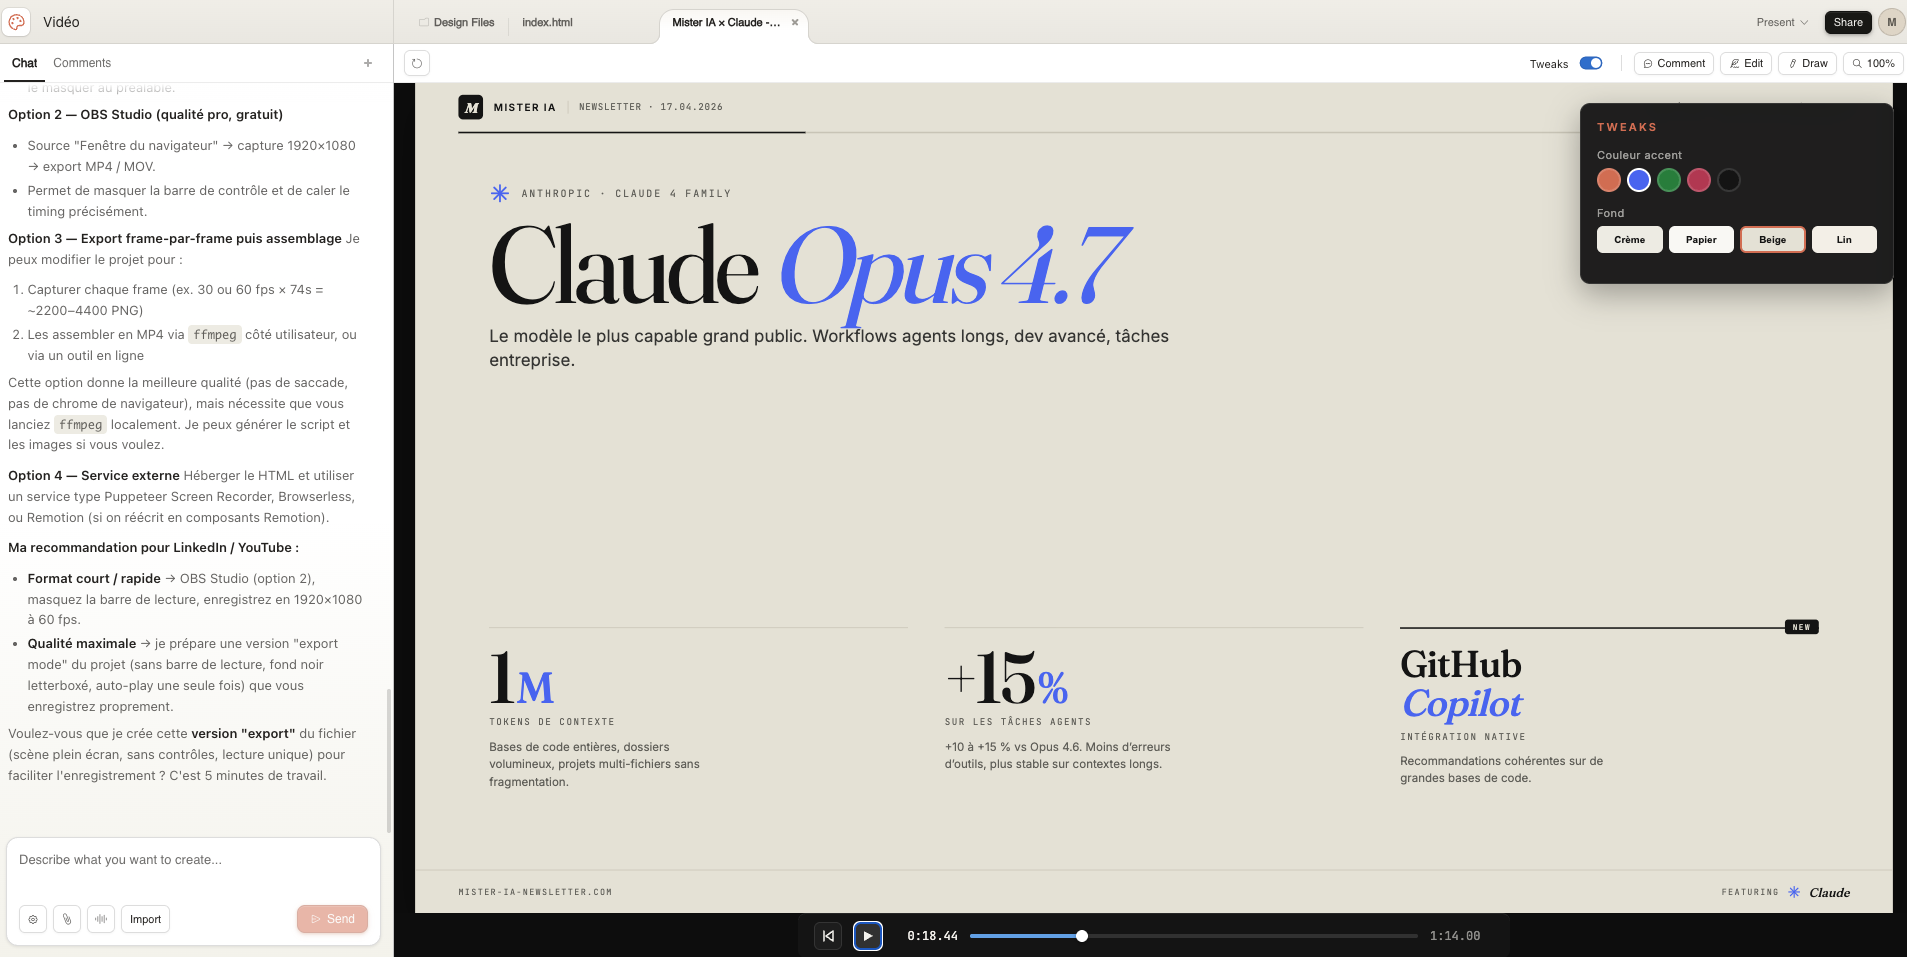Start a new chat with the plus icon
Image resolution: width=1907 pixels, height=957 pixels.
pyautogui.click(x=368, y=63)
